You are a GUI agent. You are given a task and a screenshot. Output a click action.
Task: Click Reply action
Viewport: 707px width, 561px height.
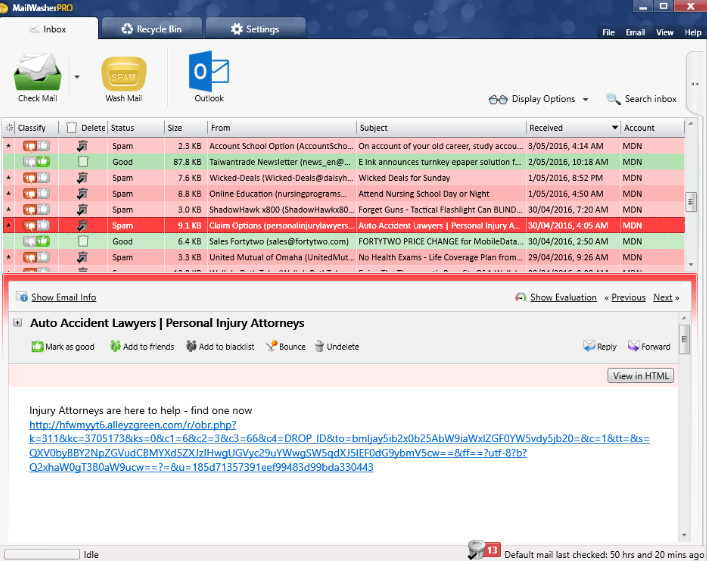tap(600, 346)
